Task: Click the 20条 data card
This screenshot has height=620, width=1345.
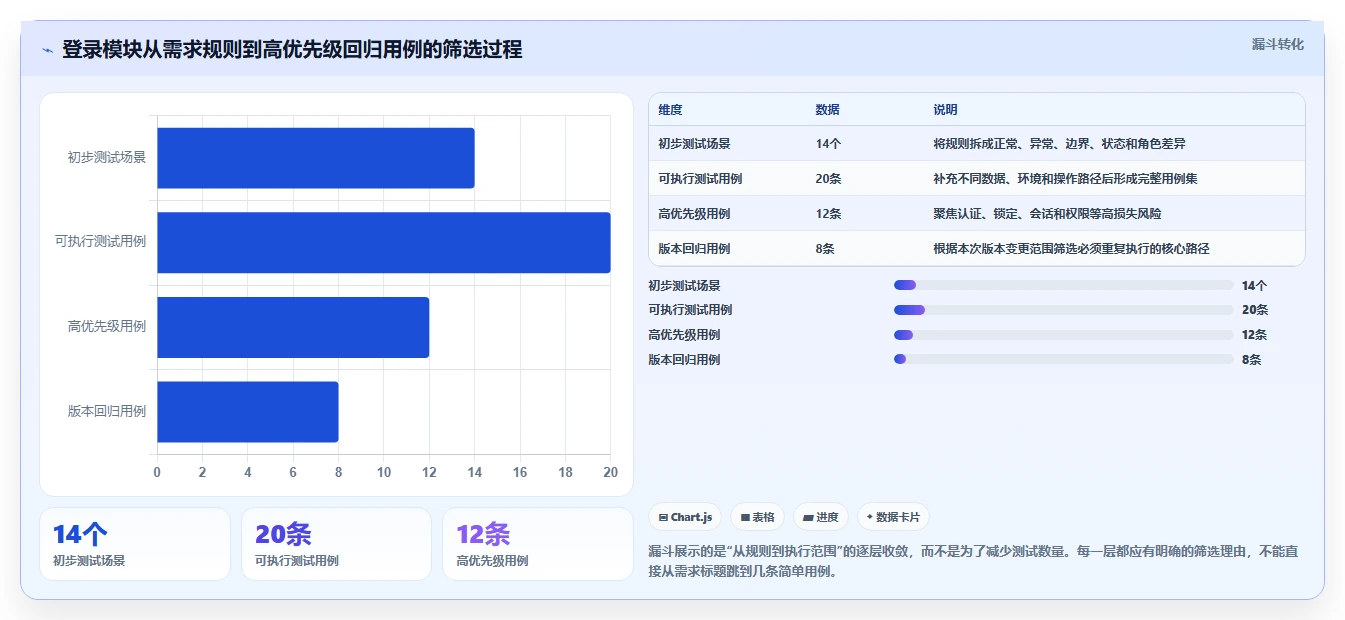Action: point(336,544)
